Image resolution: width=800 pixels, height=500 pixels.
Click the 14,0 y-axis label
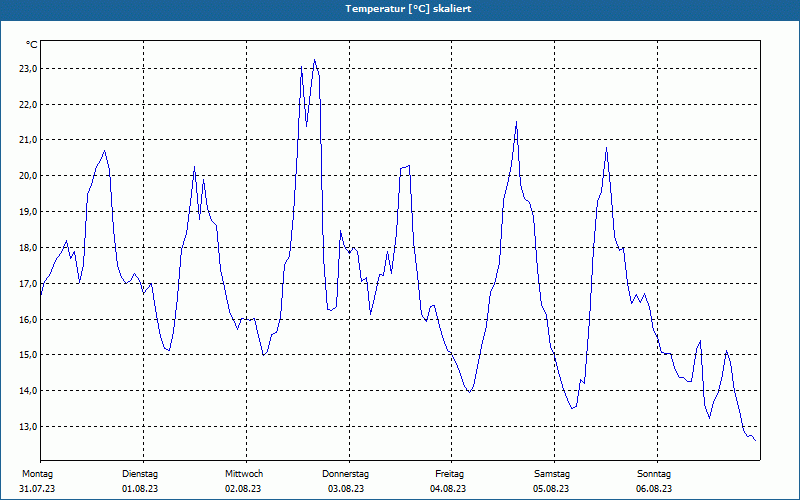pos(28,391)
